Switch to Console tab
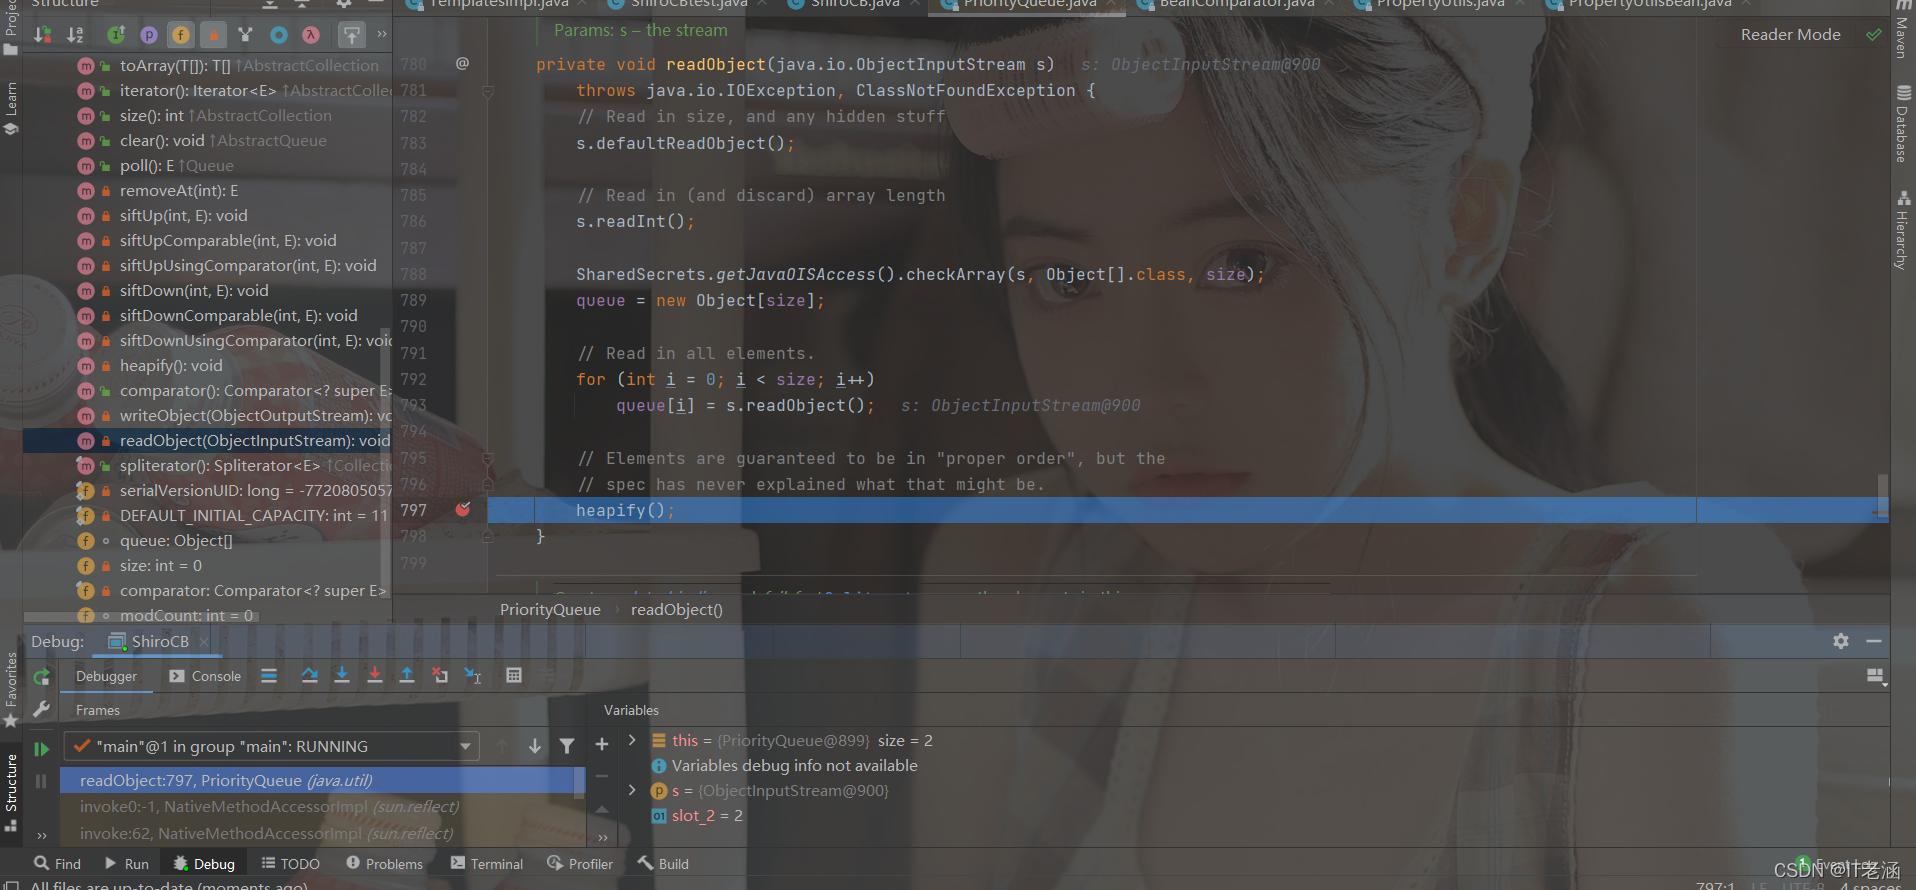1916x890 pixels. (x=205, y=676)
